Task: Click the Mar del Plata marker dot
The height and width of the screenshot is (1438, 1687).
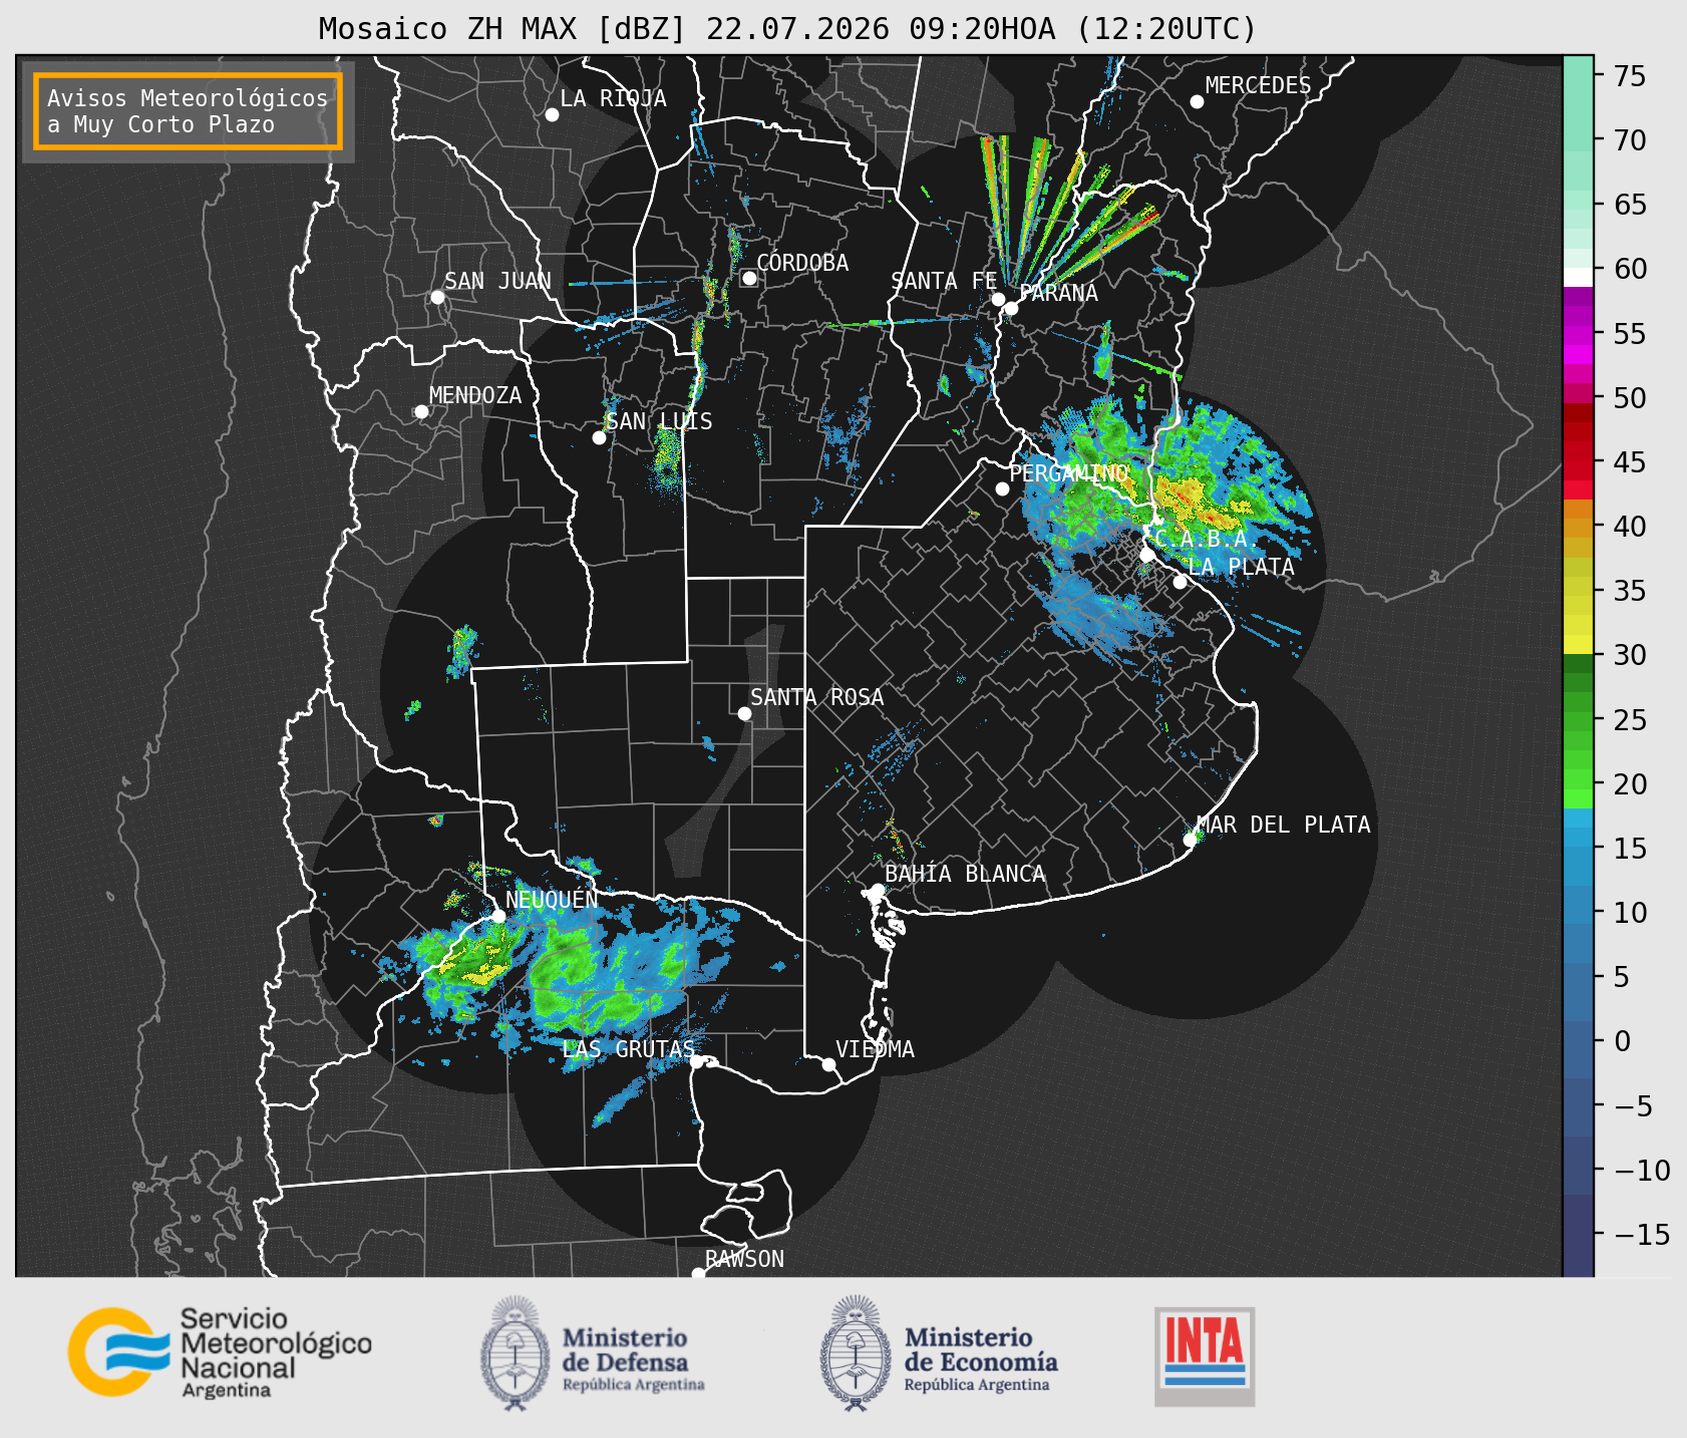Action: click(x=1190, y=840)
